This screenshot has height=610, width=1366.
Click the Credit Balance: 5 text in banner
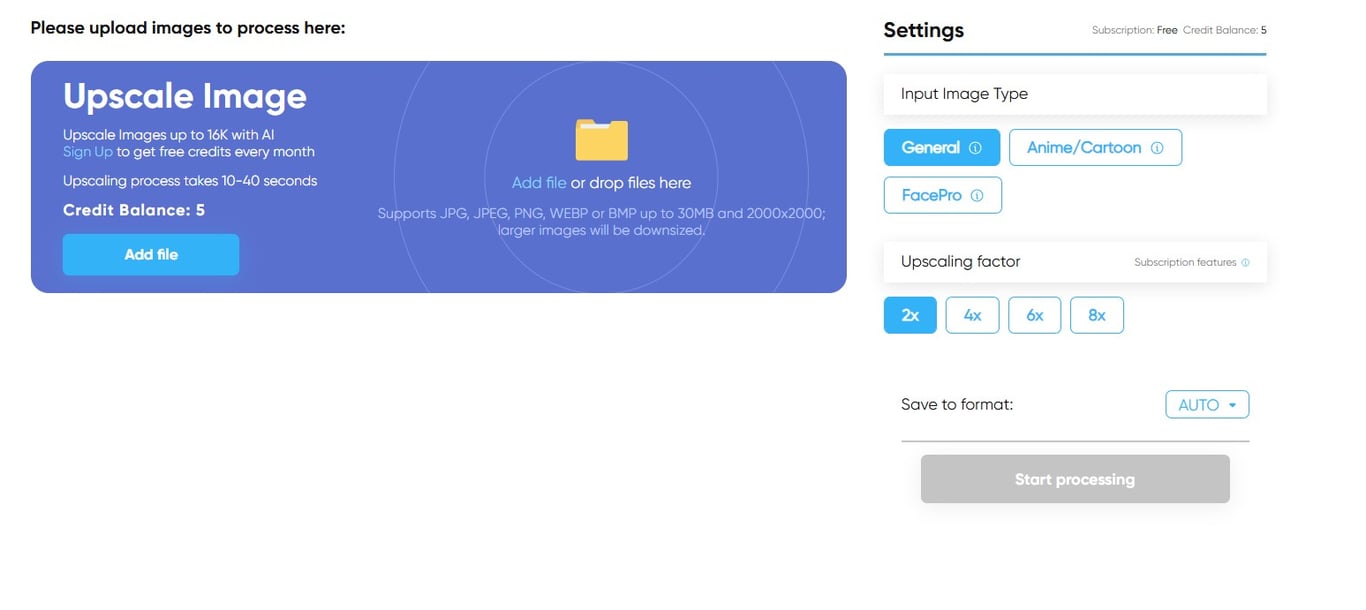(134, 210)
